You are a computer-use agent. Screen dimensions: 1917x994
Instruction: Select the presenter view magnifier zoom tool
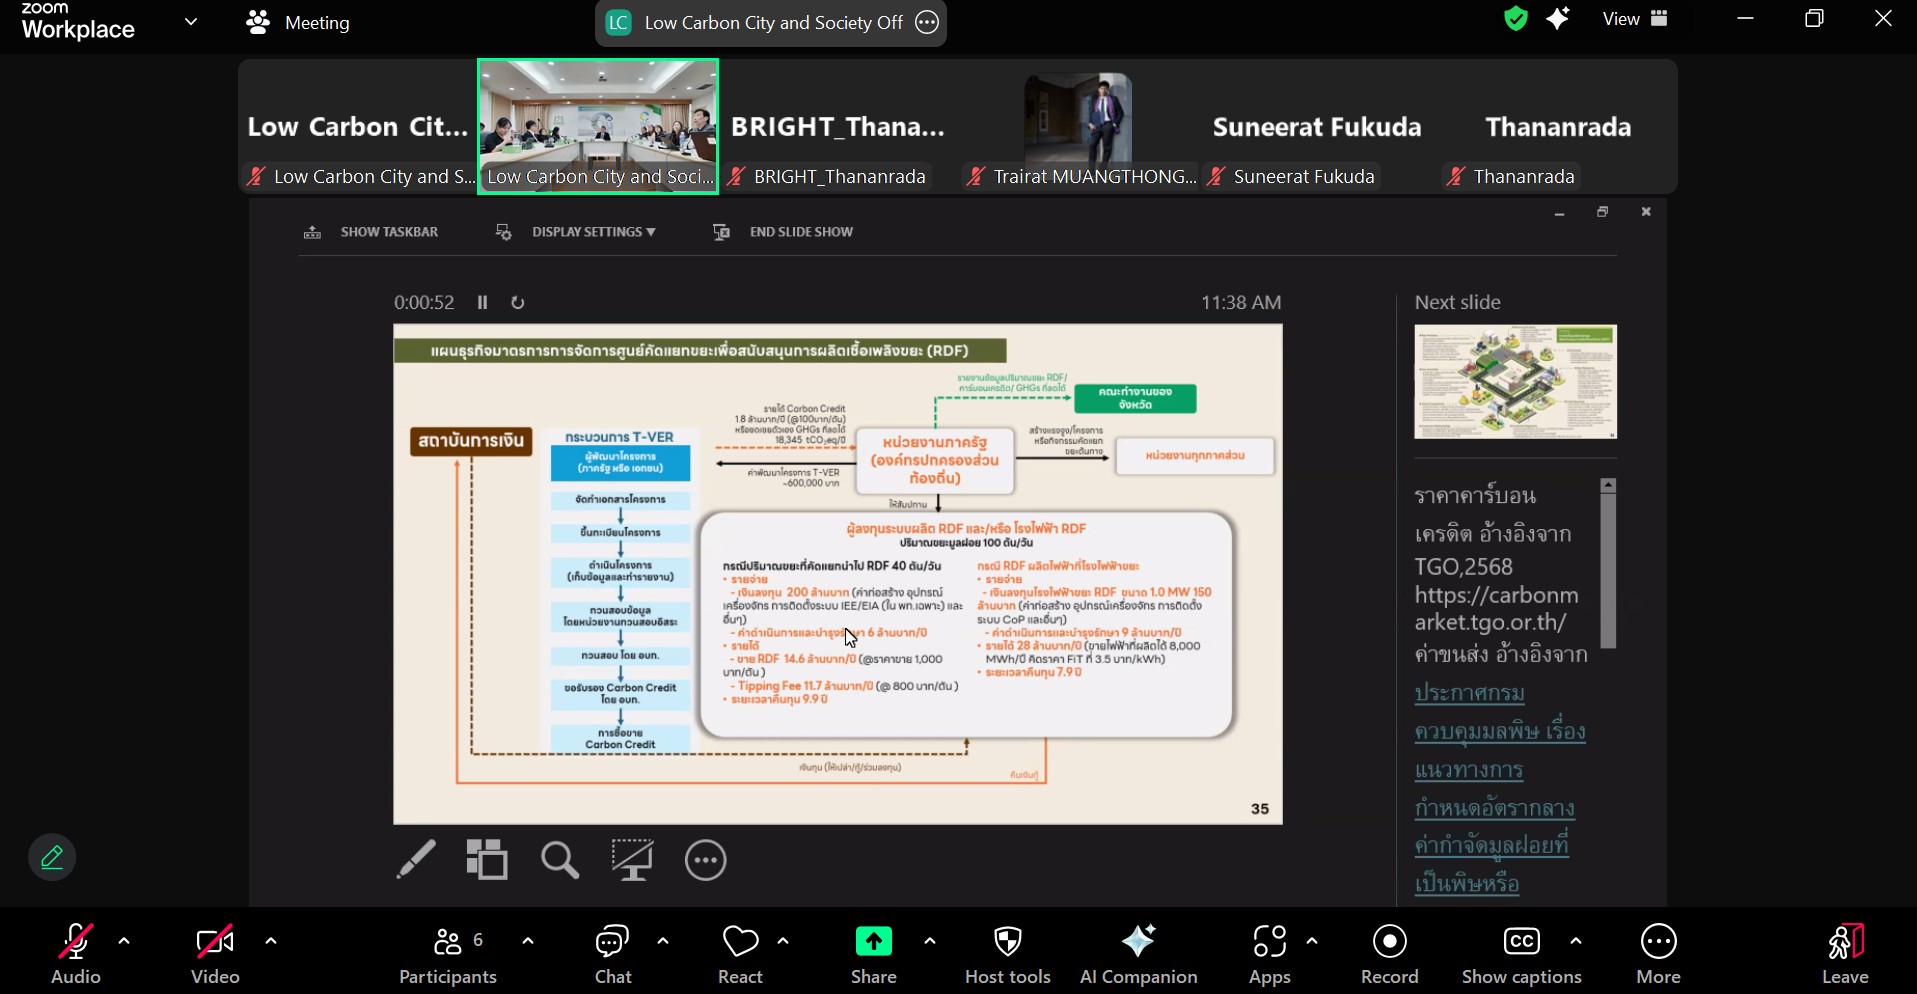pyautogui.click(x=560, y=860)
